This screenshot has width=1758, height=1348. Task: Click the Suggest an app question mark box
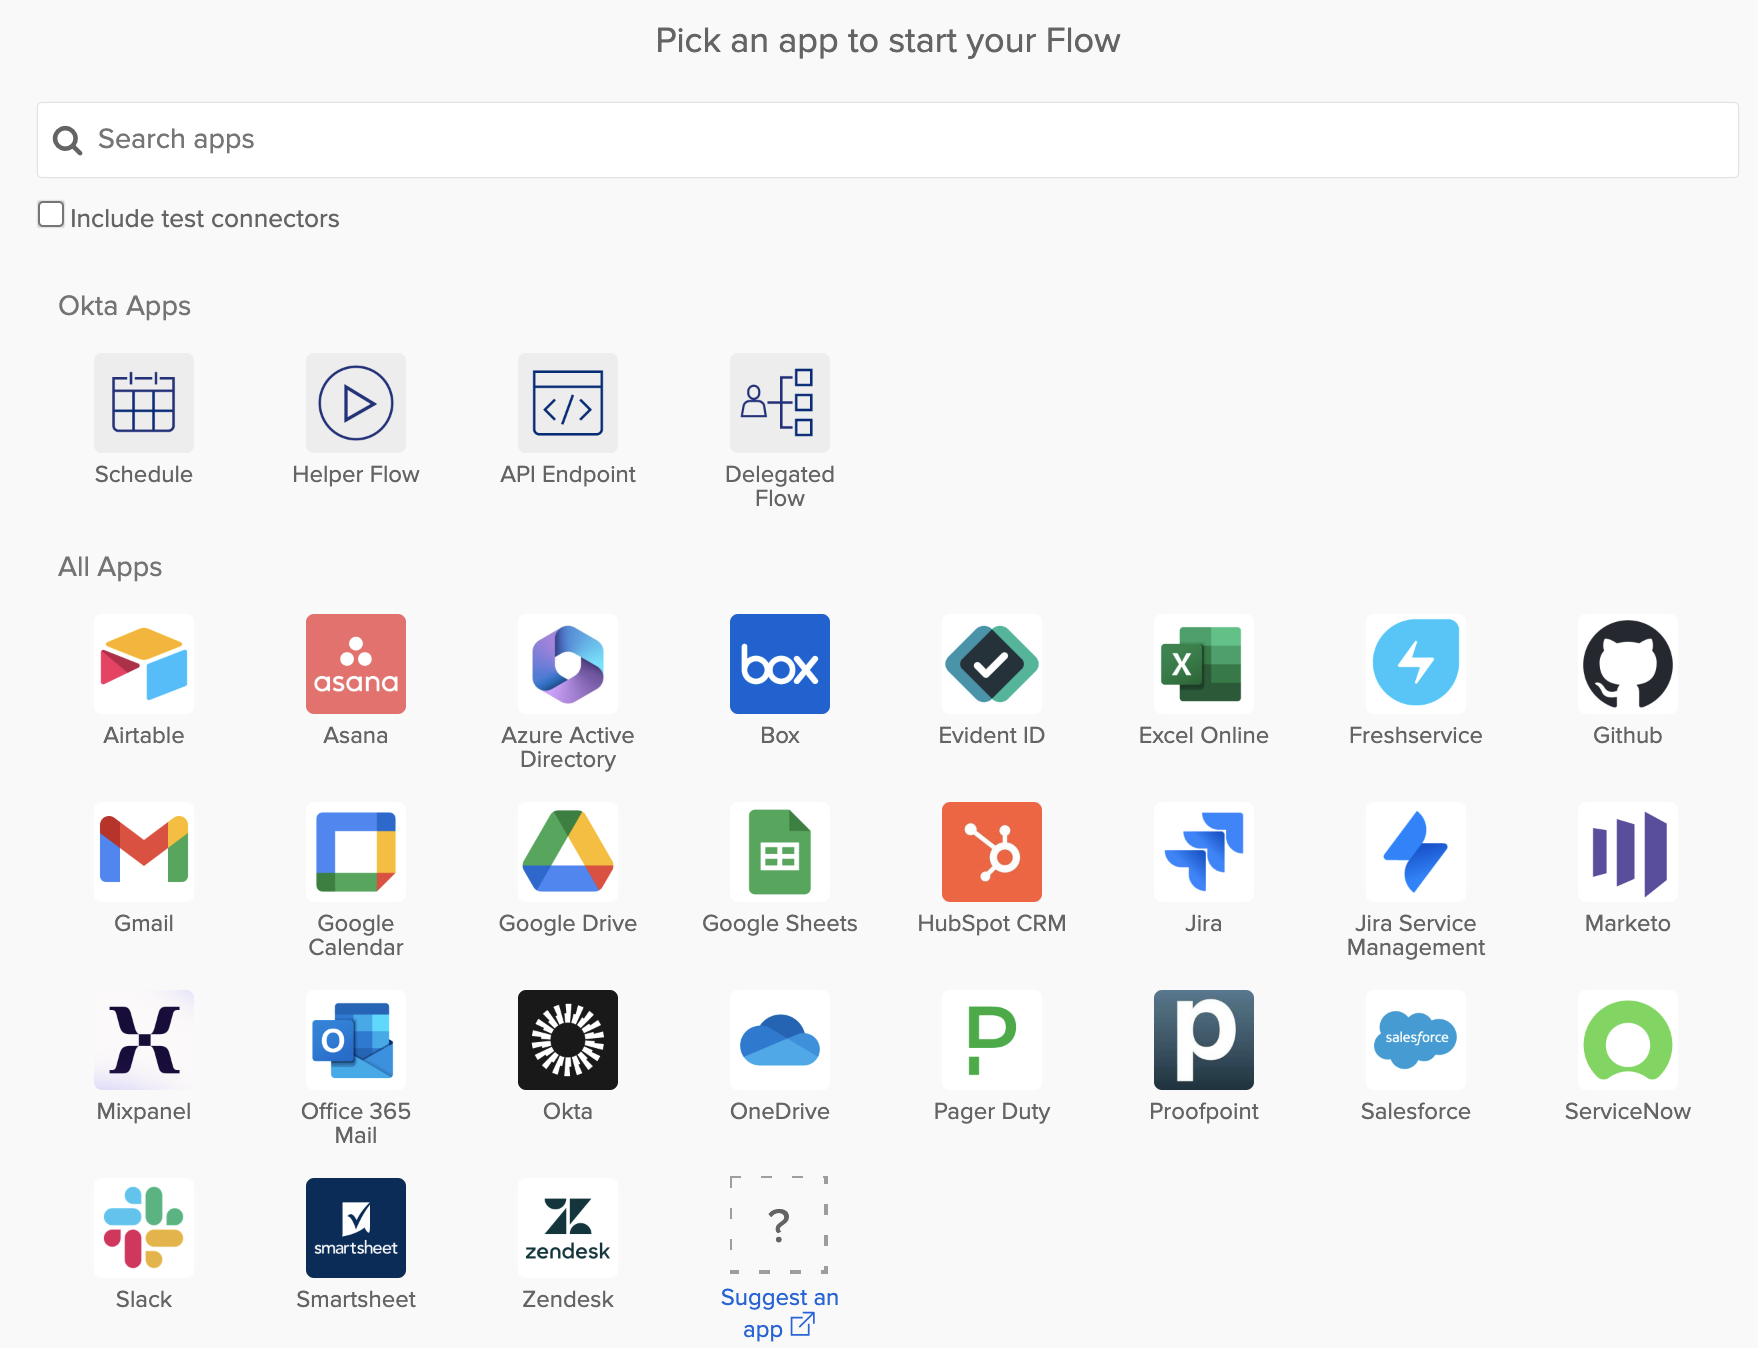(779, 1225)
